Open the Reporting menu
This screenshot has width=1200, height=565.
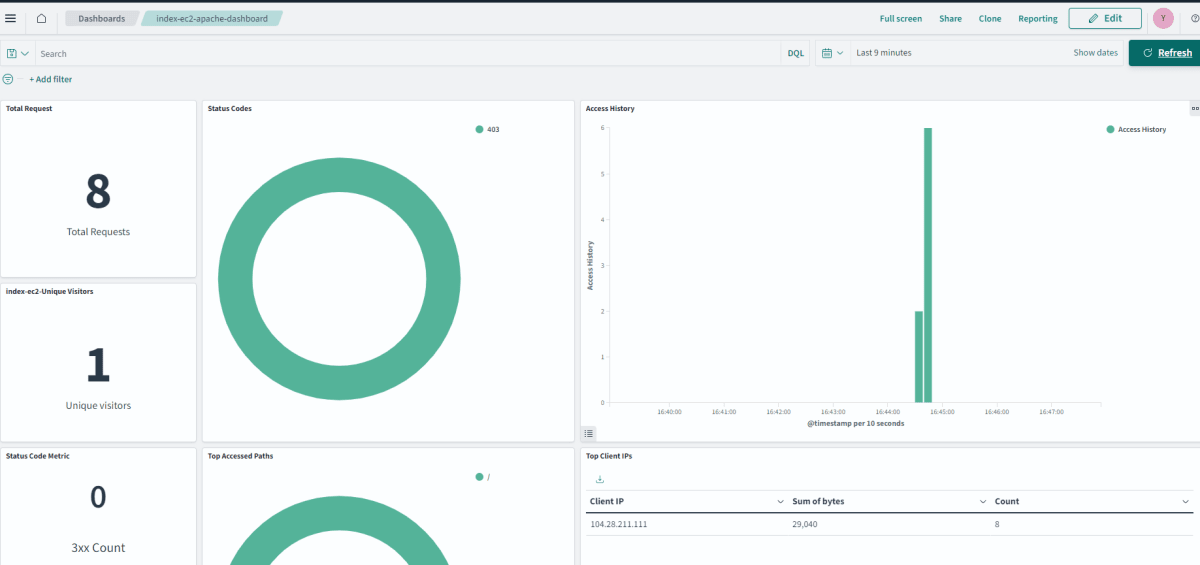pos(1038,19)
